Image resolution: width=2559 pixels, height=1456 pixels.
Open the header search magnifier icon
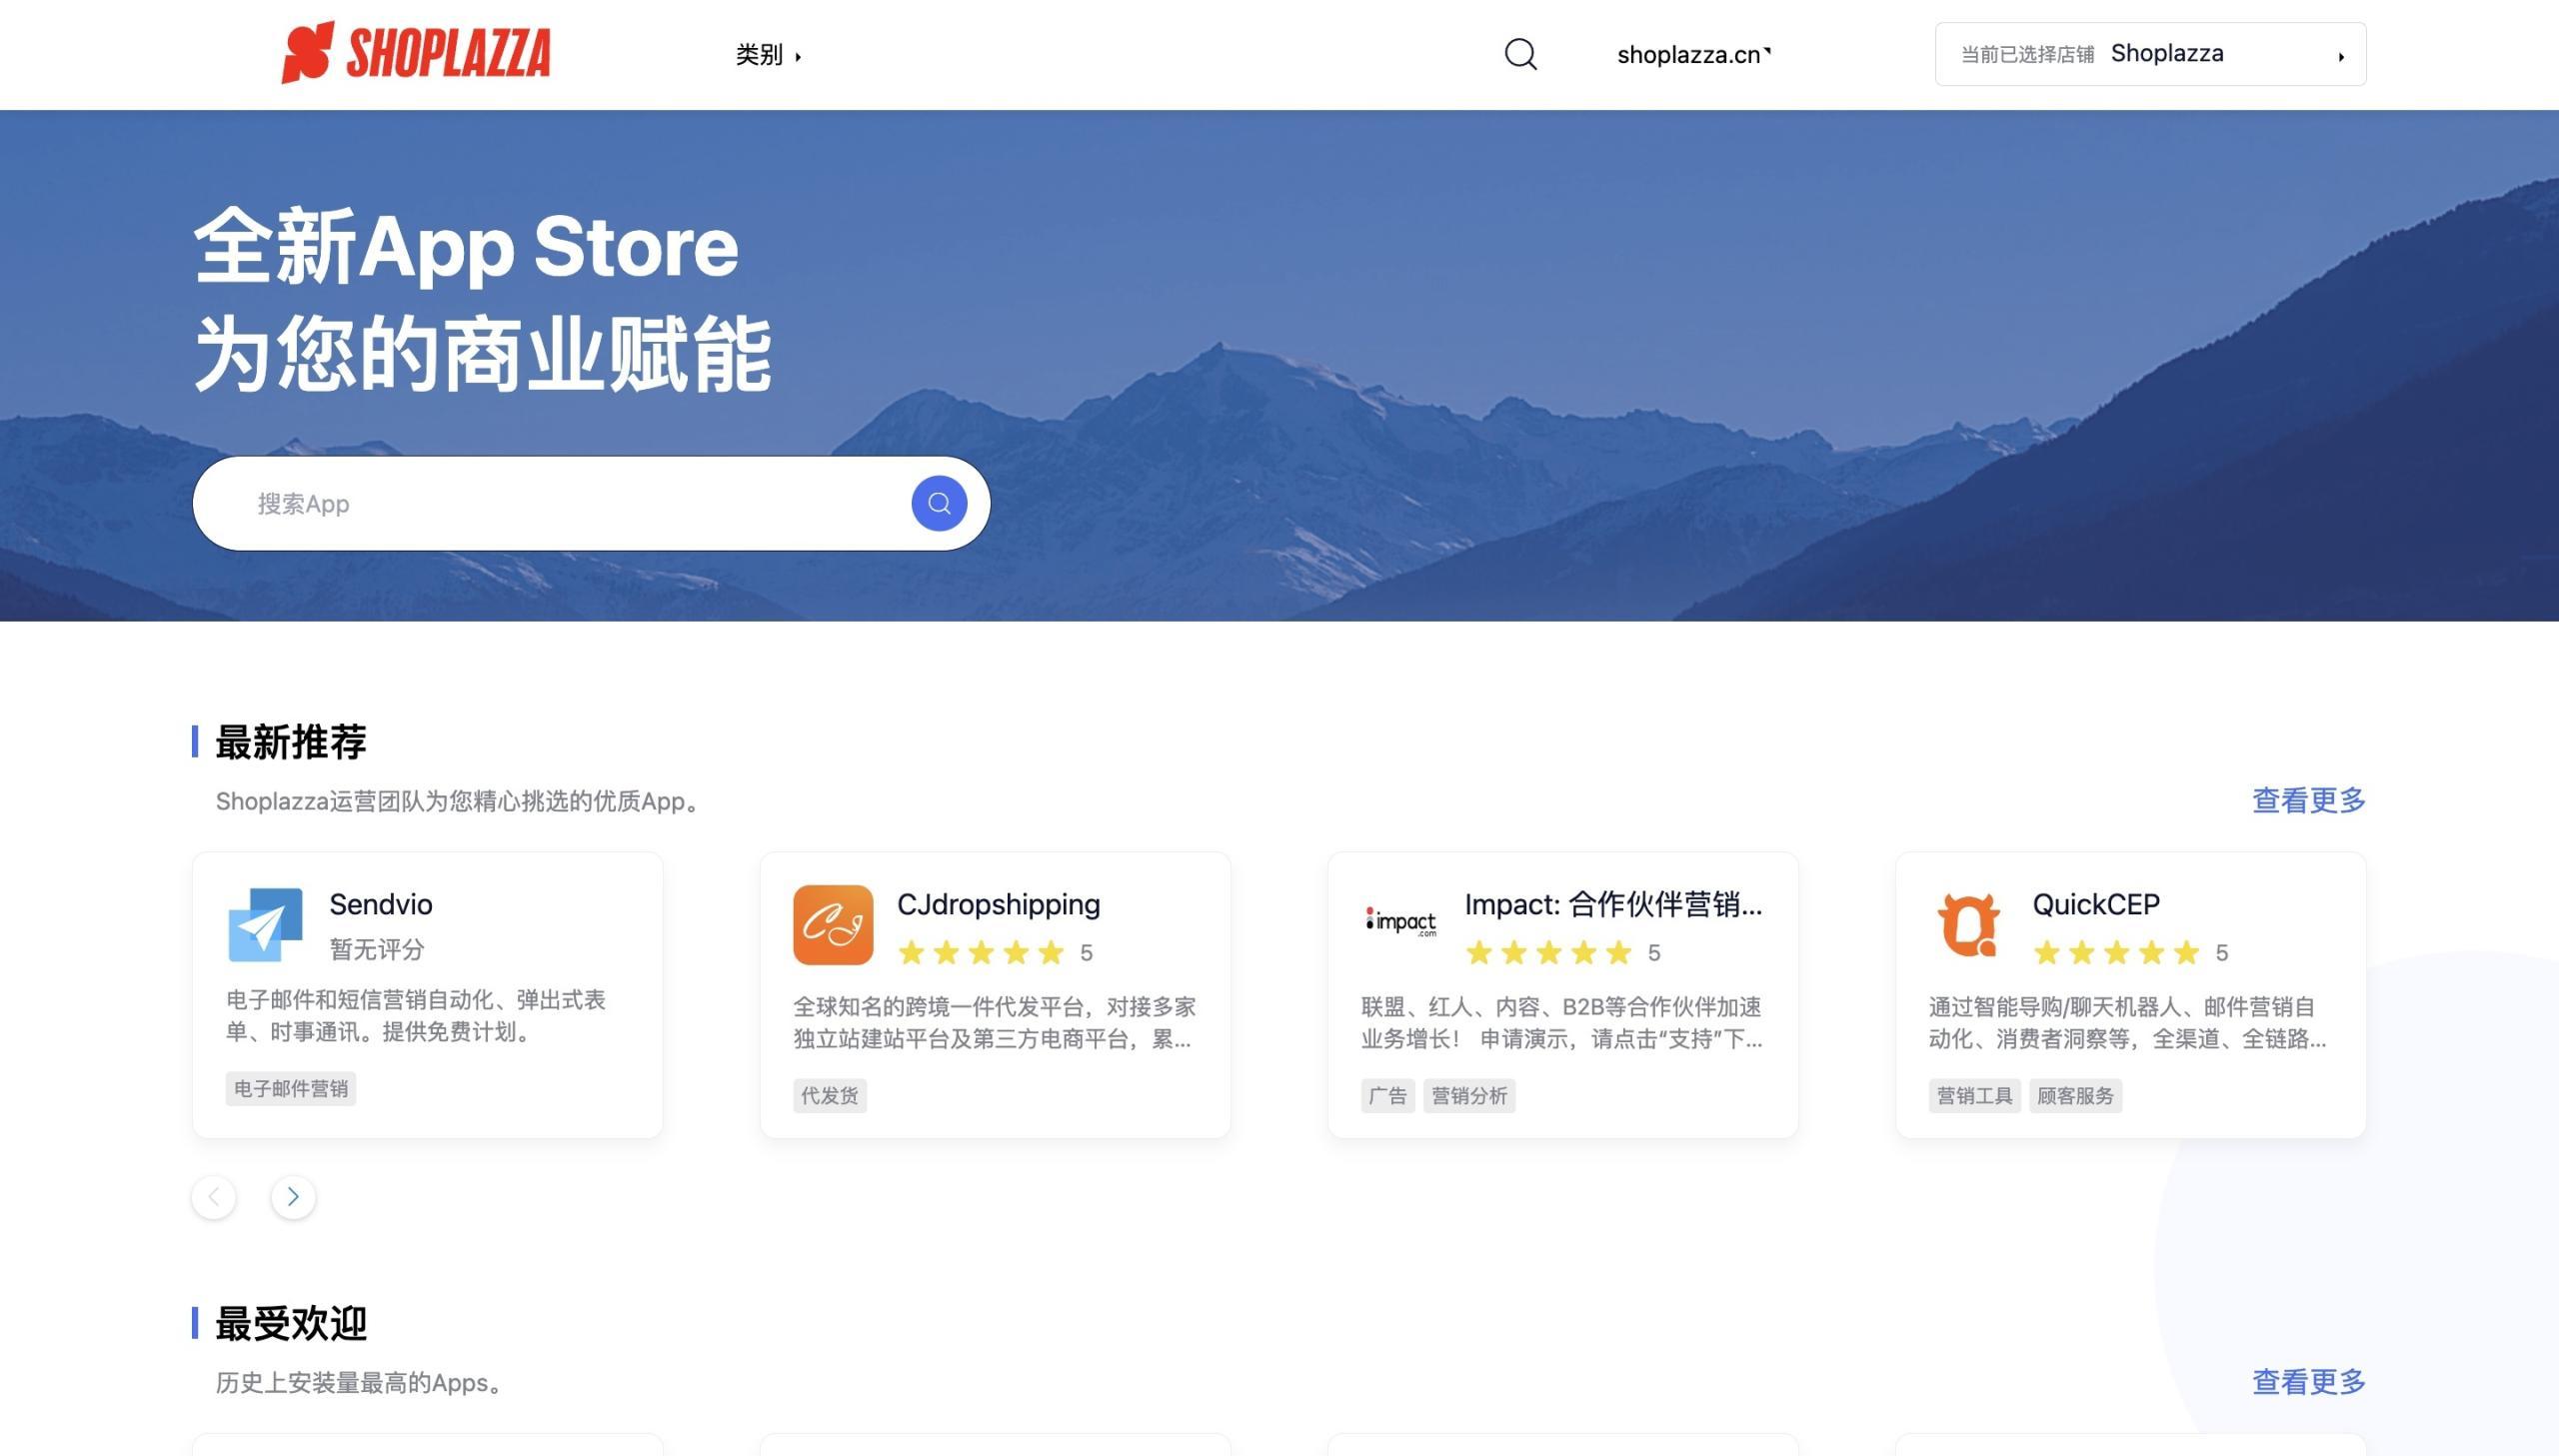click(x=1520, y=54)
